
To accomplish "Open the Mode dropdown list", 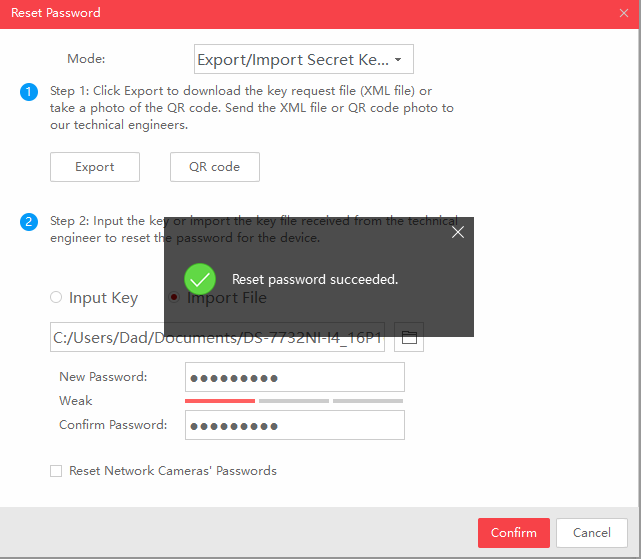I will pyautogui.click(x=303, y=60).
